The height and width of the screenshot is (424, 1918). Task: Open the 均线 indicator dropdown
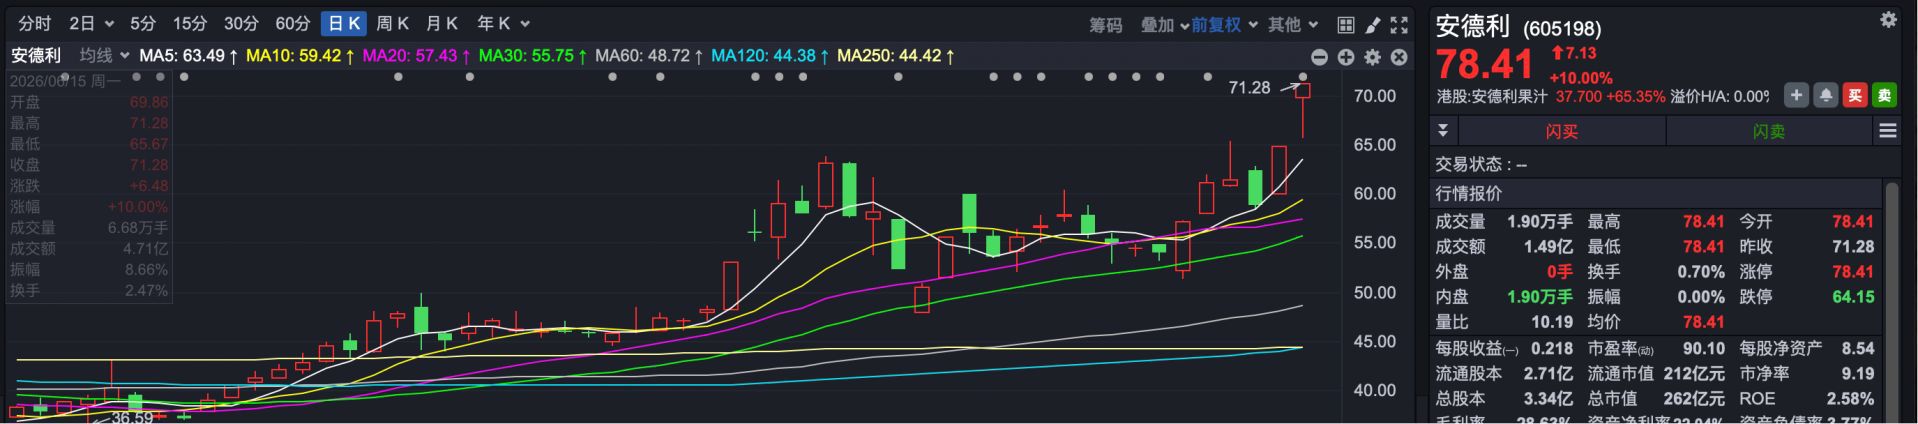tap(104, 56)
